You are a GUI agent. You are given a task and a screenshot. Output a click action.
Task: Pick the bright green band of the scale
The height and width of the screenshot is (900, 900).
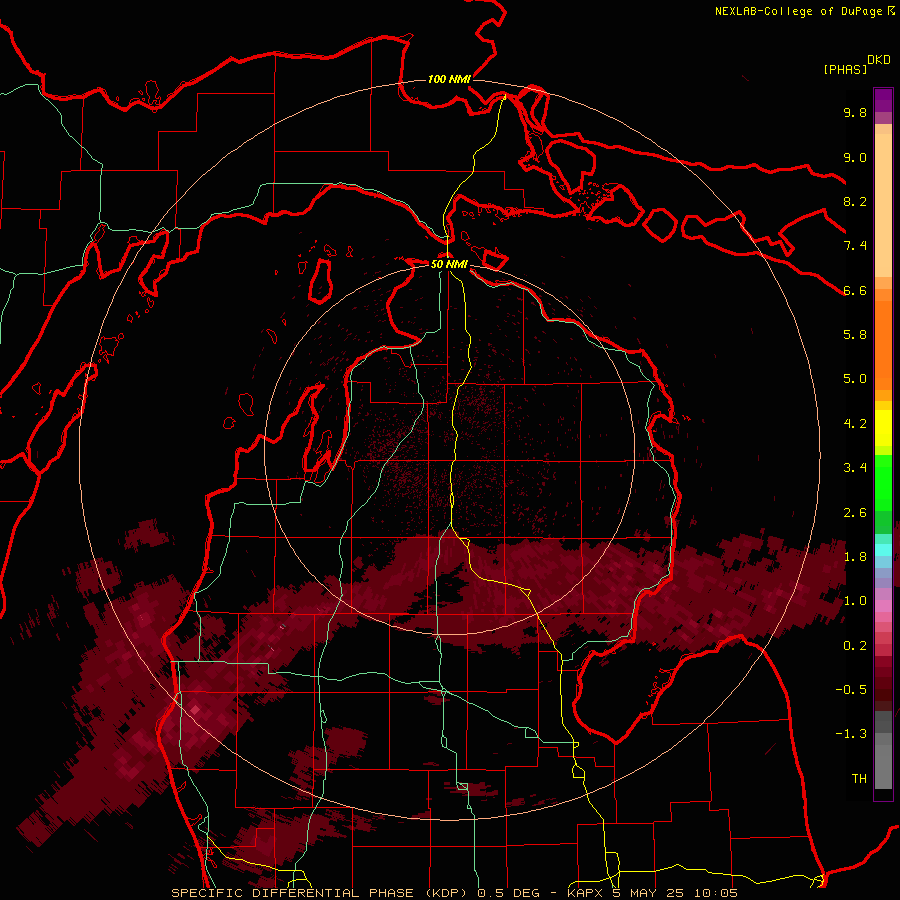click(883, 482)
